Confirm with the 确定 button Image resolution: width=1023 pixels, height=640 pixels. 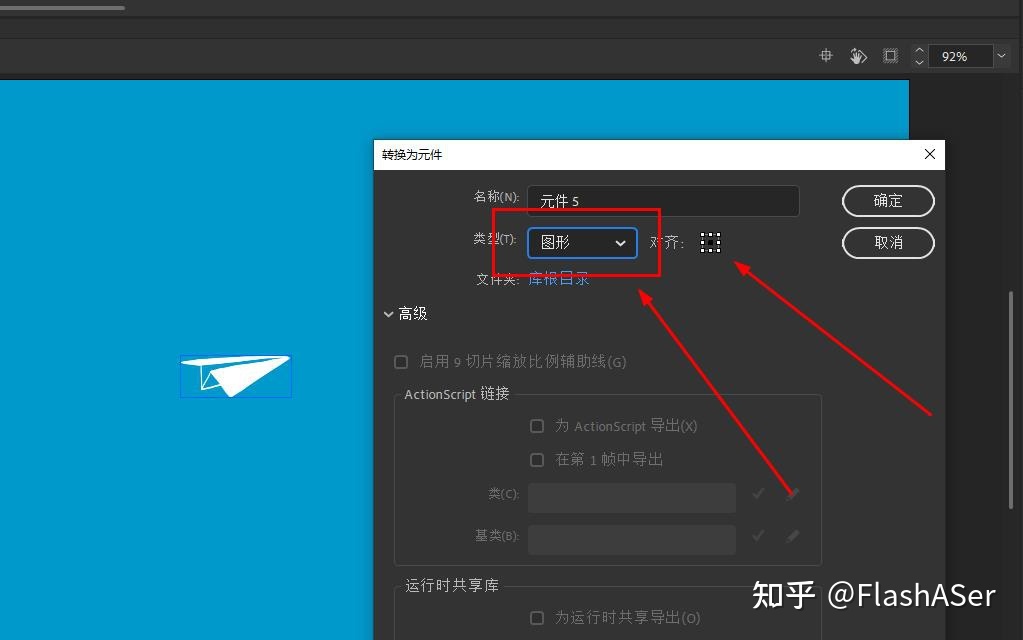tap(888, 201)
